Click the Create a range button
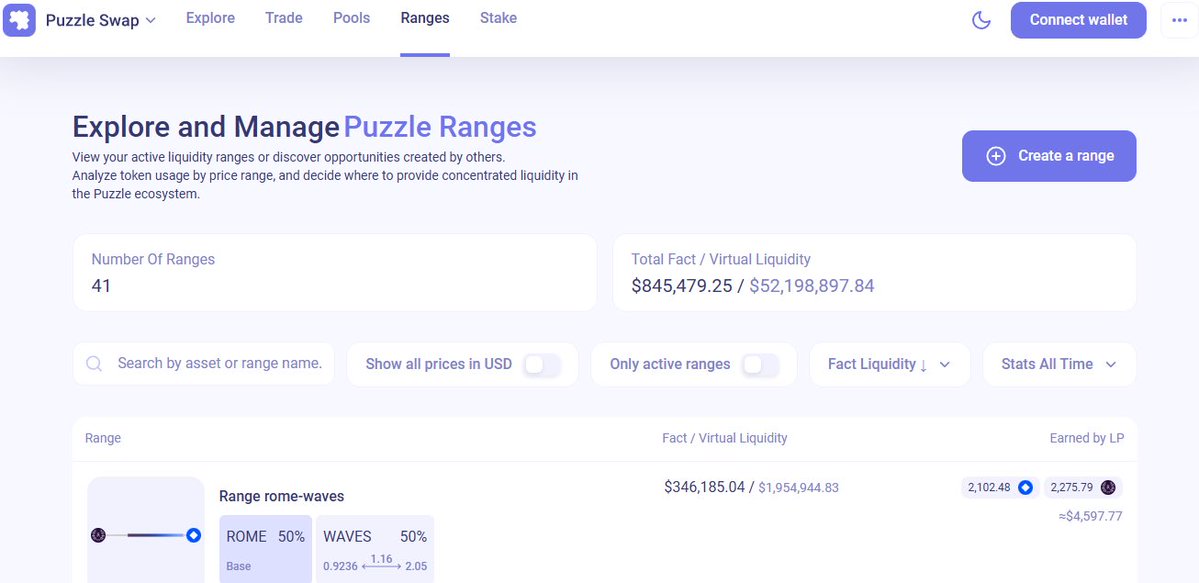The image size is (1199, 583). point(1049,156)
